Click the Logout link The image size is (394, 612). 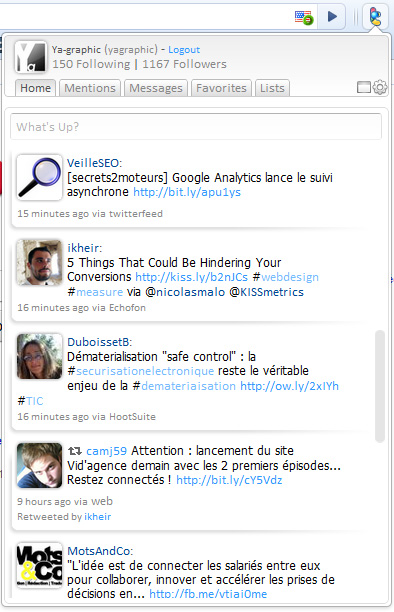click(184, 50)
